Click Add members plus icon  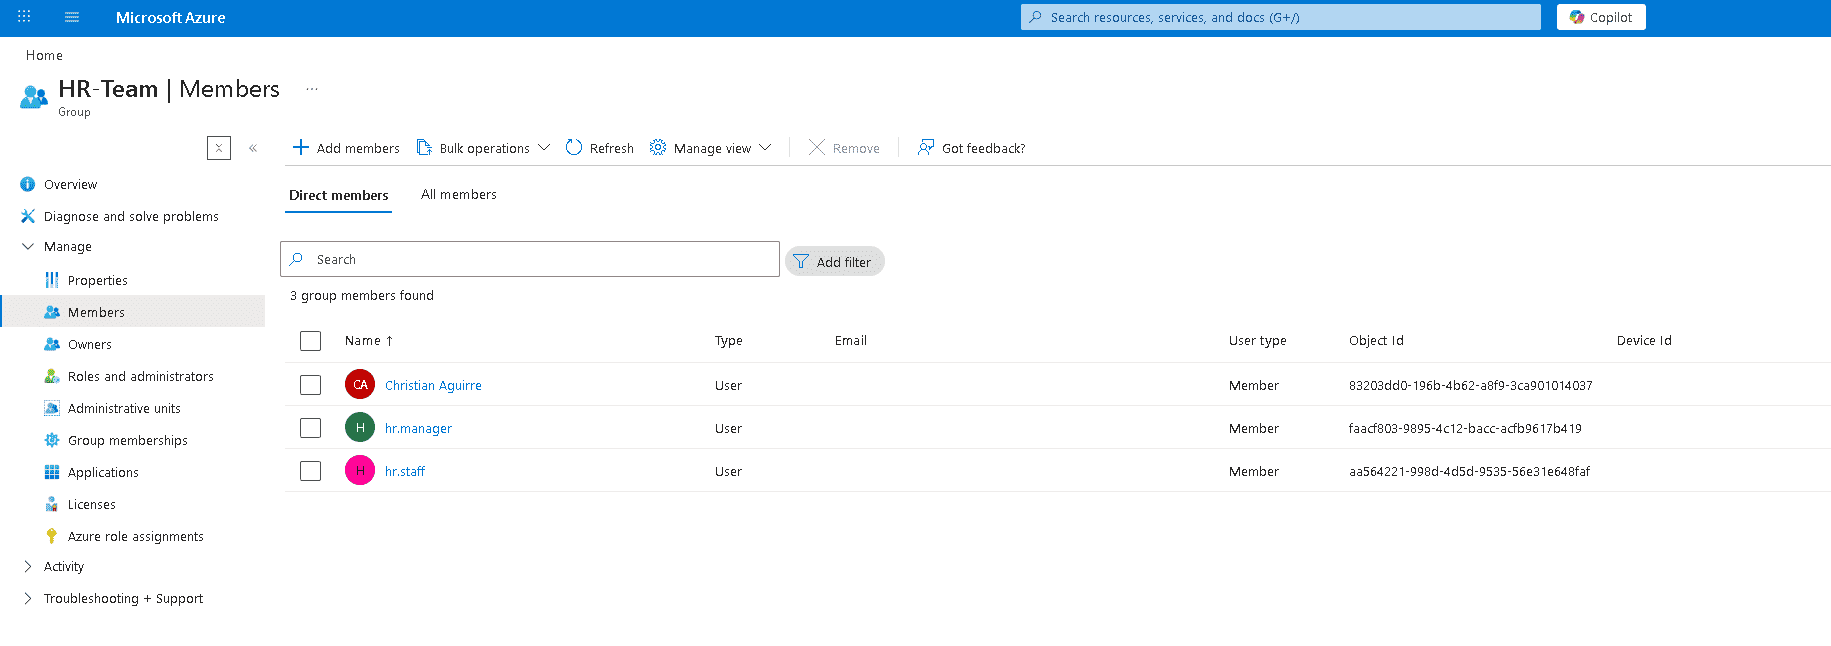pyautogui.click(x=301, y=148)
